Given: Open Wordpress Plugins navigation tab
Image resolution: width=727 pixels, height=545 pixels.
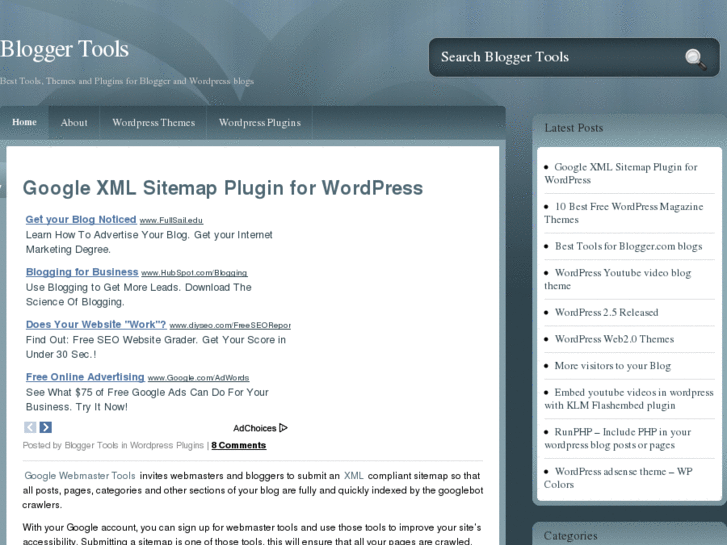Looking at the screenshot, I should 260,123.
